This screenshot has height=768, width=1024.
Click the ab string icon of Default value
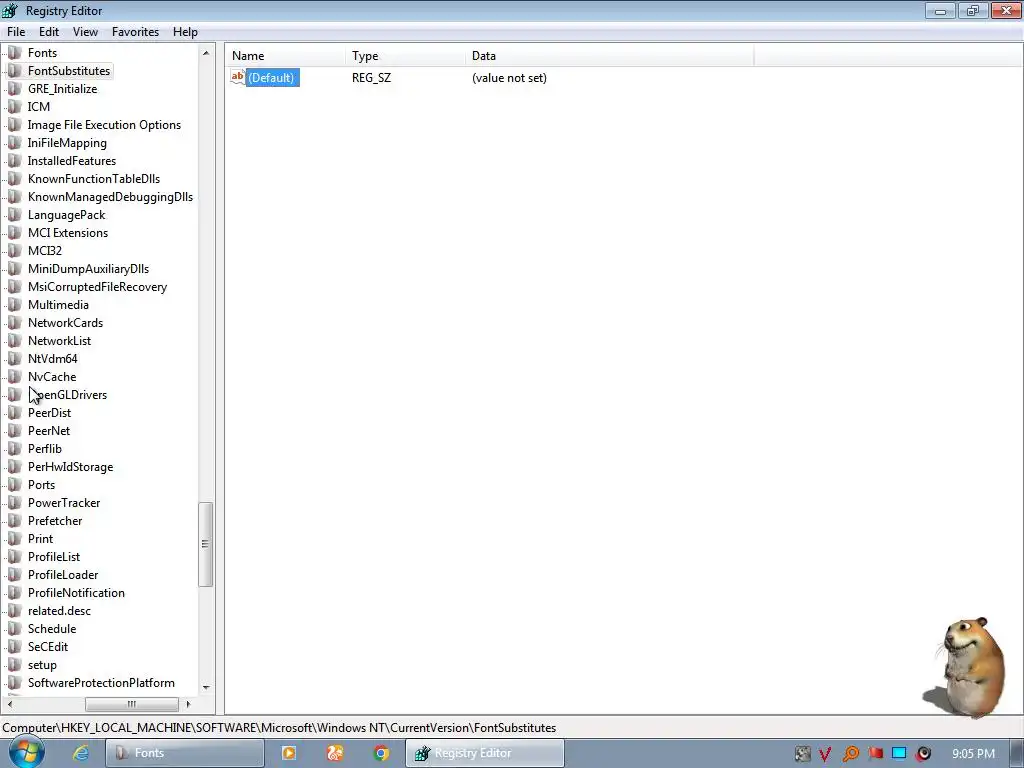click(x=238, y=77)
